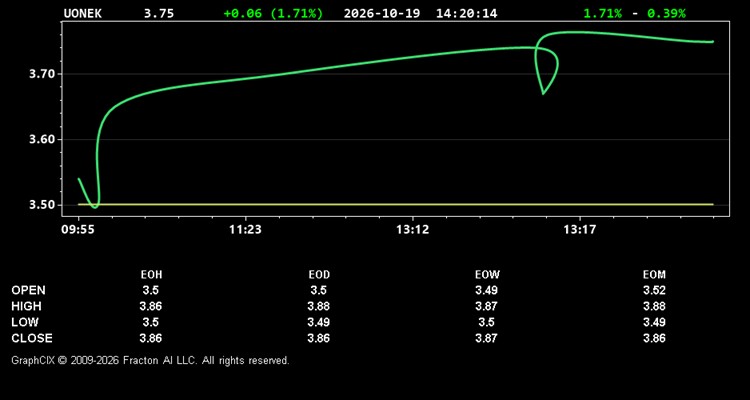Select EOD CLOSE value 3.86
This screenshot has width=750, height=400.
point(319,338)
